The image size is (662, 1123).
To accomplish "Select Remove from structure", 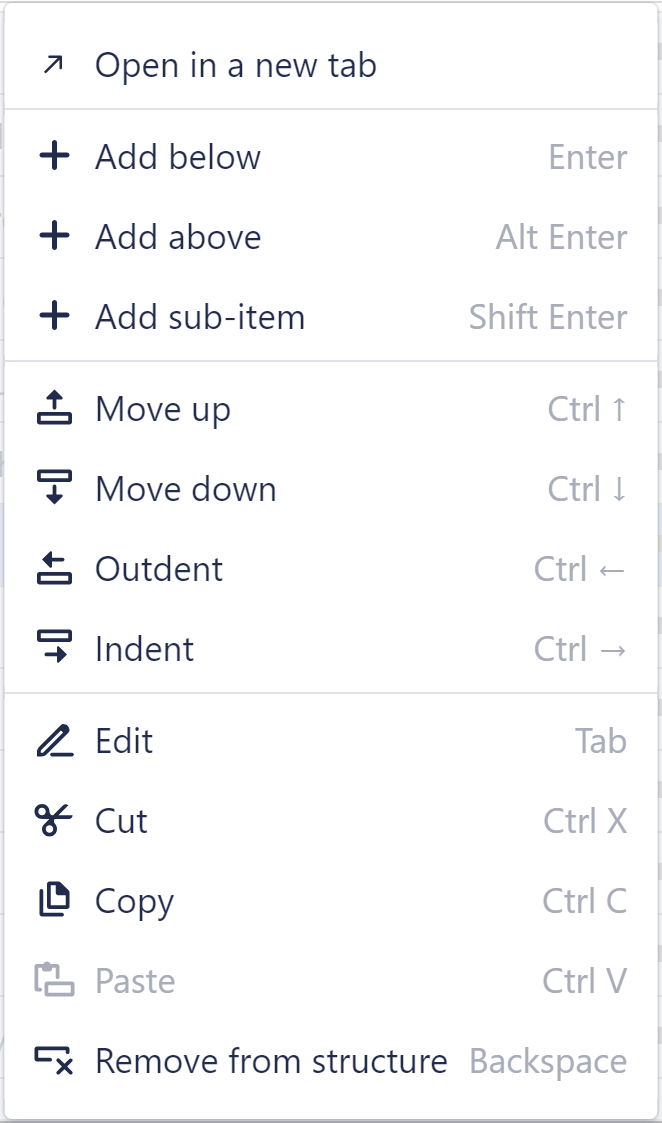I will pyautogui.click(x=271, y=1061).
